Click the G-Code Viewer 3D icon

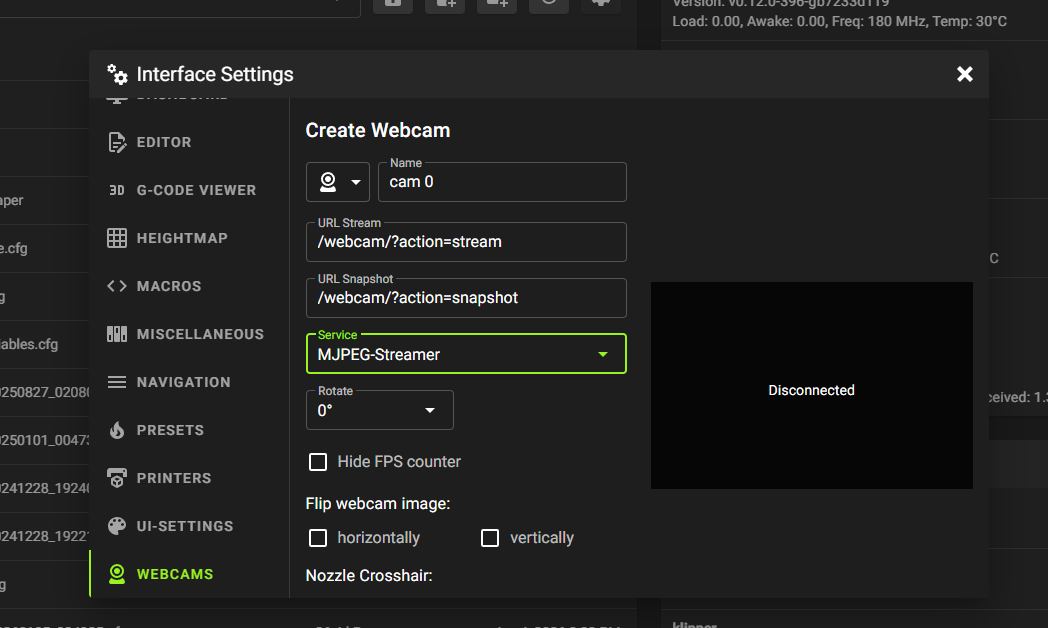(x=117, y=190)
